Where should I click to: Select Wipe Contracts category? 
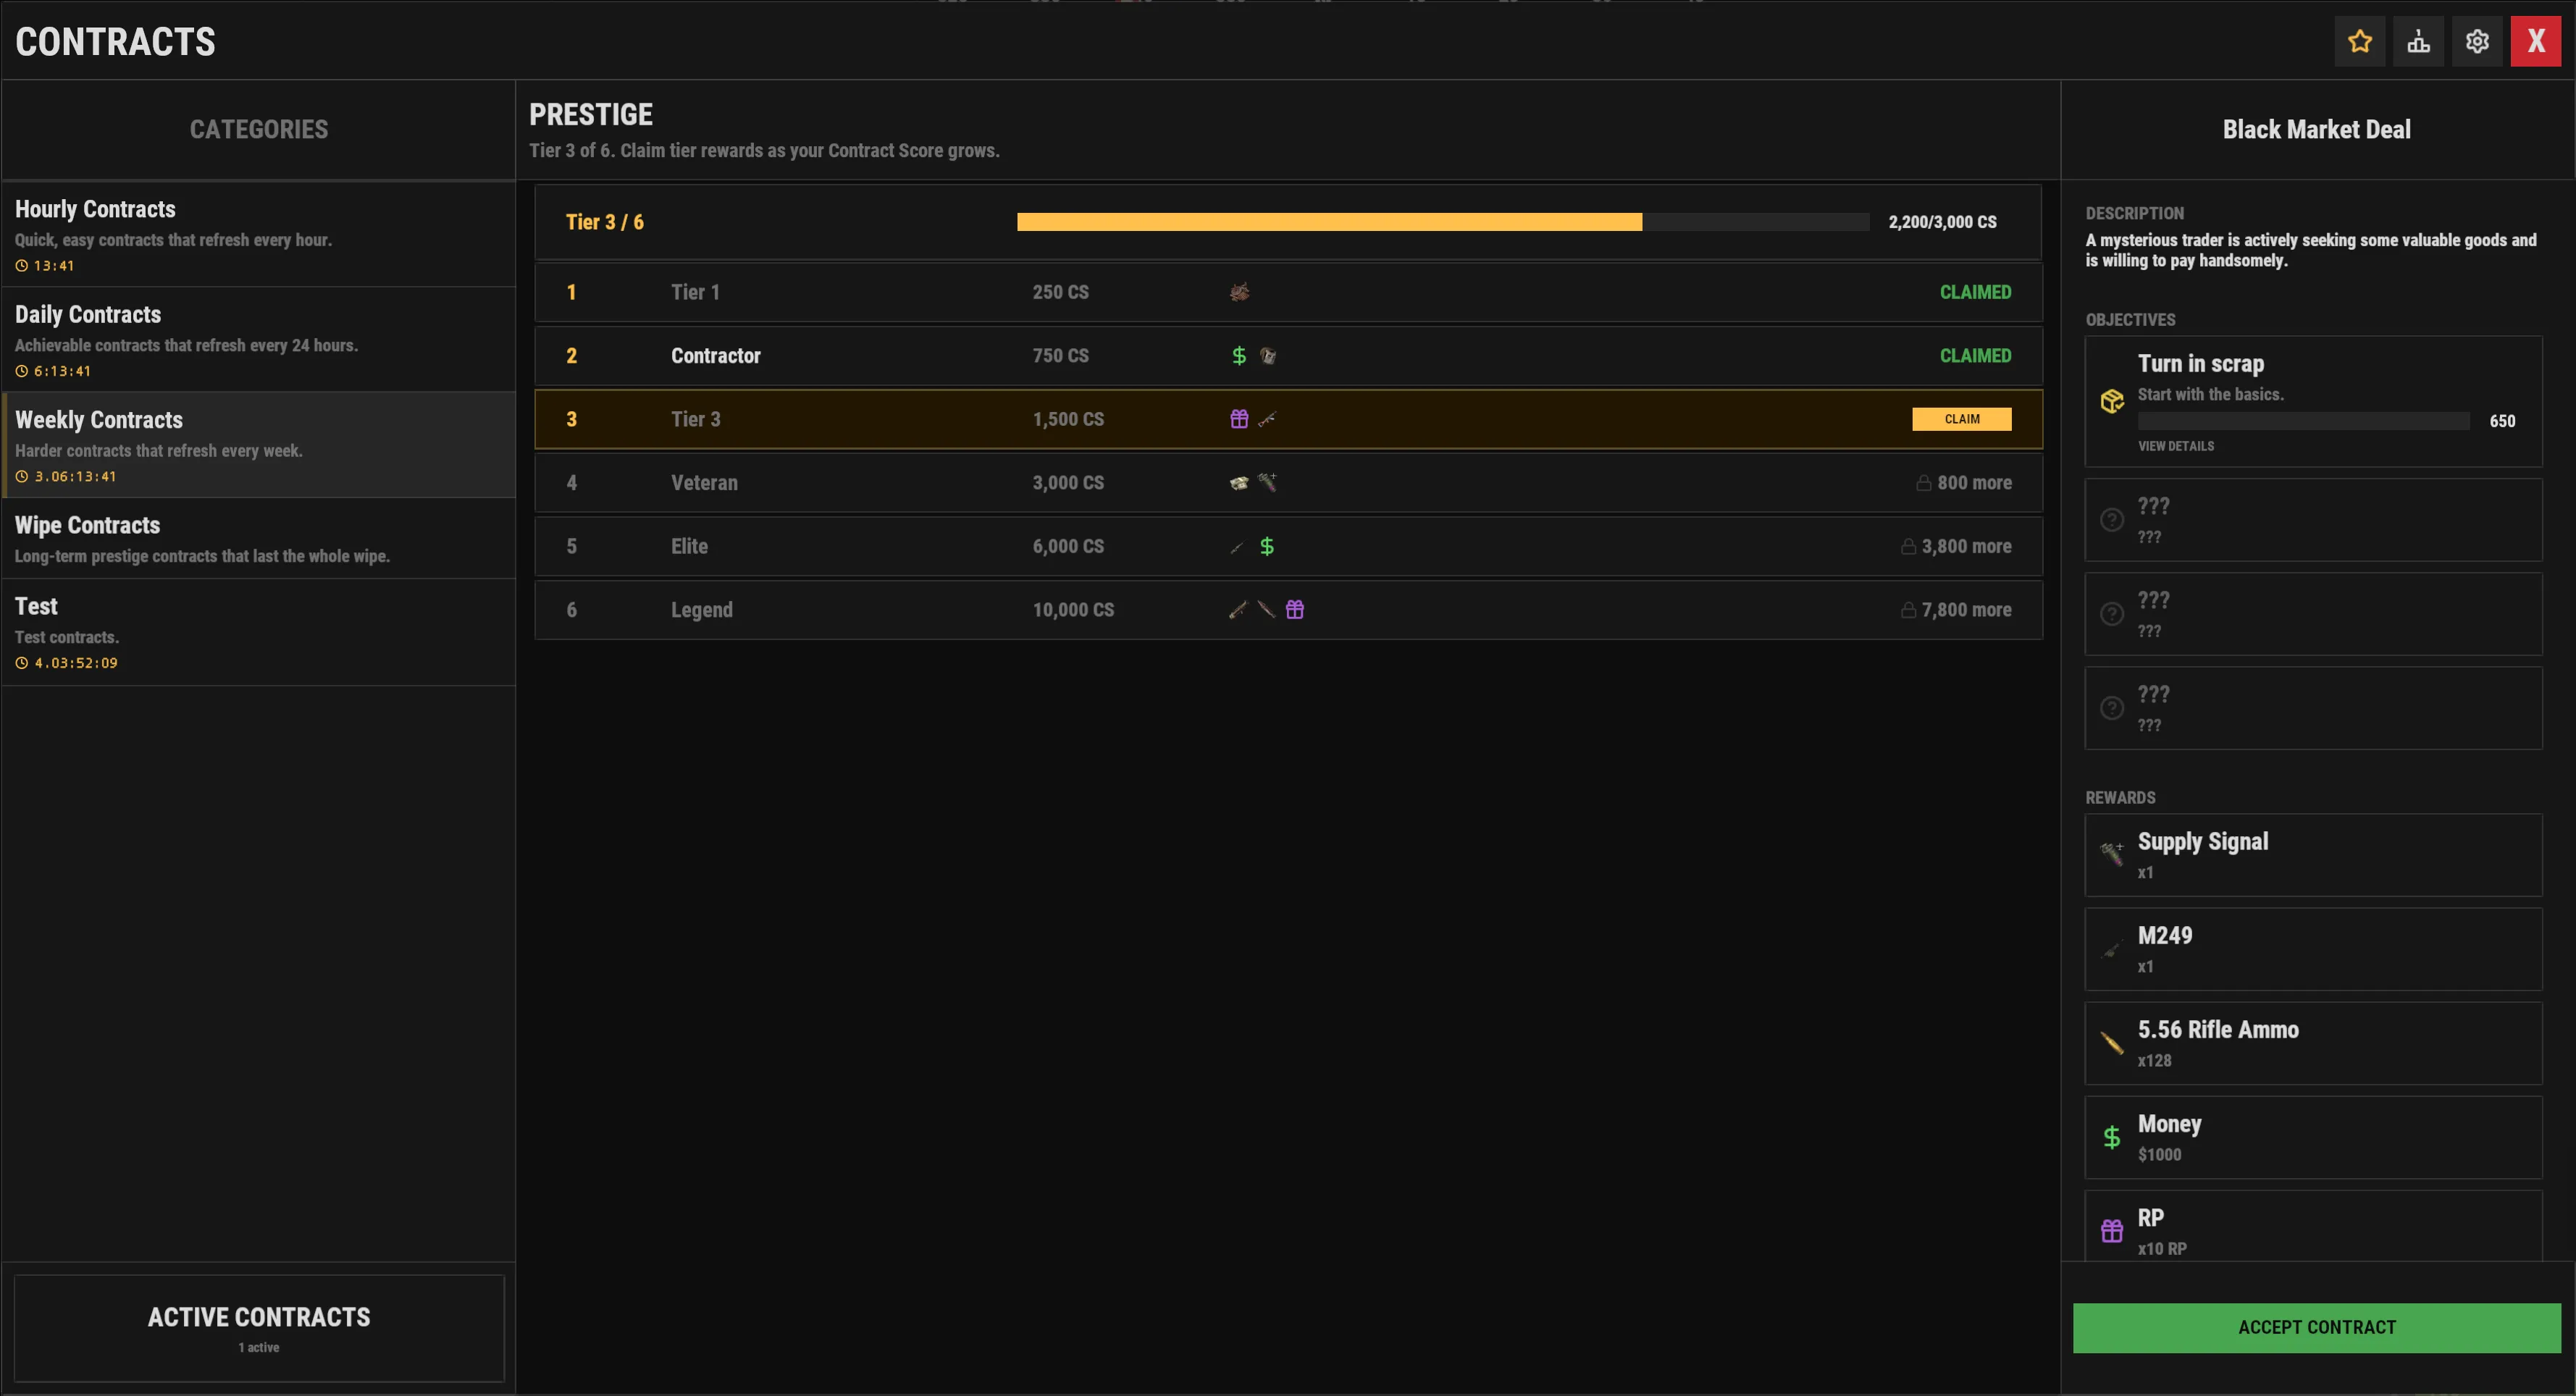(x=259, y=538)
